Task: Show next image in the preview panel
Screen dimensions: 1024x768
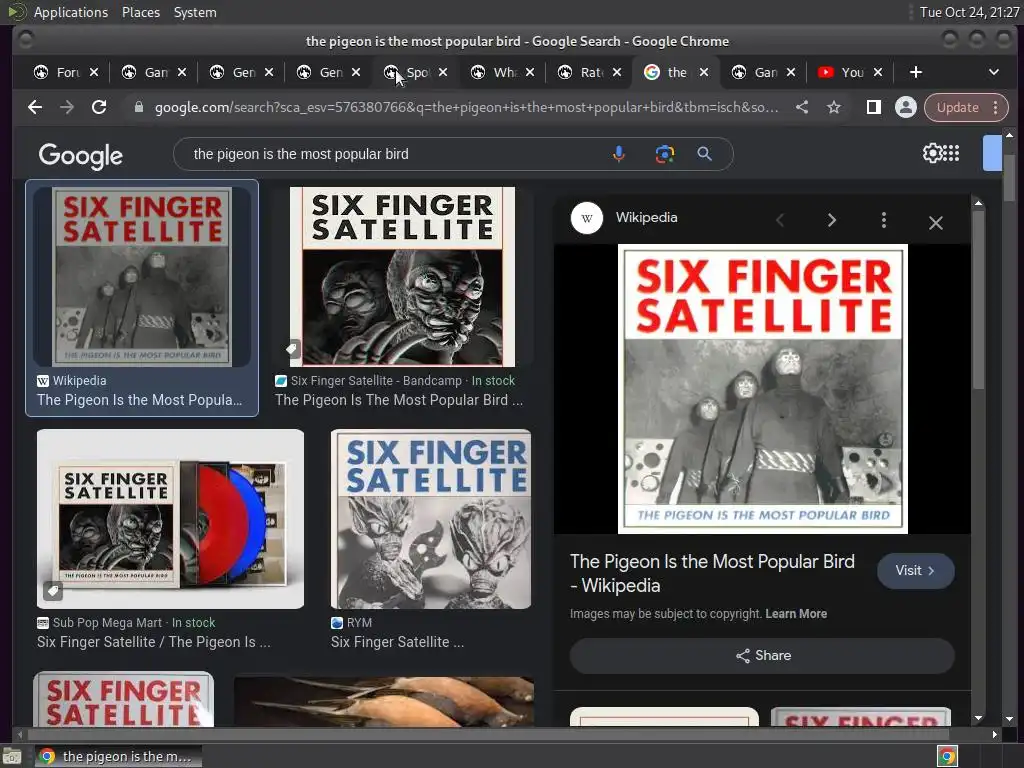Action: tap(831, 220)
